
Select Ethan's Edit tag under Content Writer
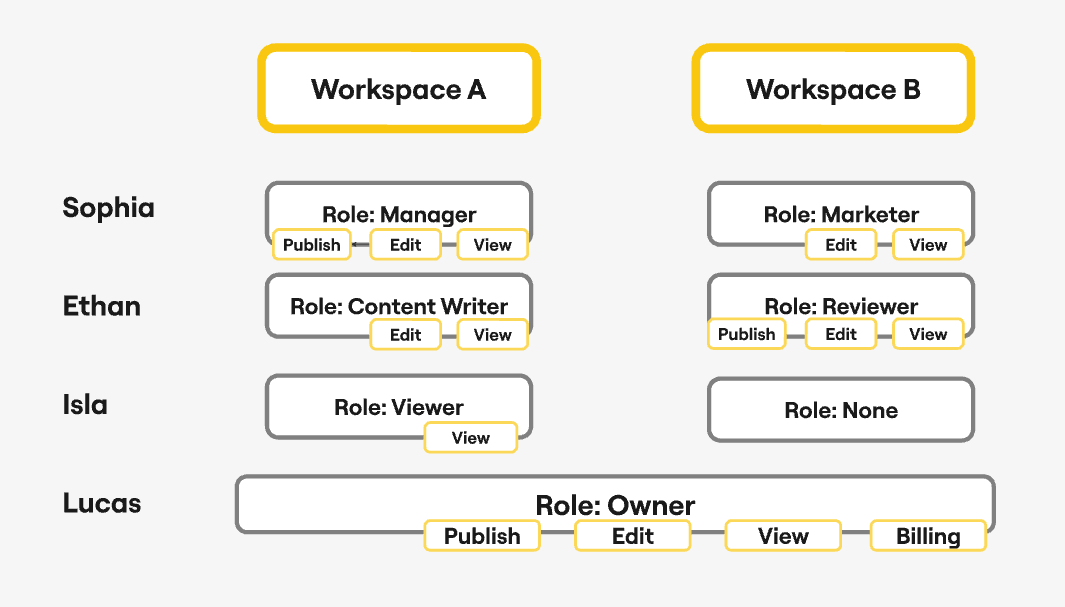[405, 335]
